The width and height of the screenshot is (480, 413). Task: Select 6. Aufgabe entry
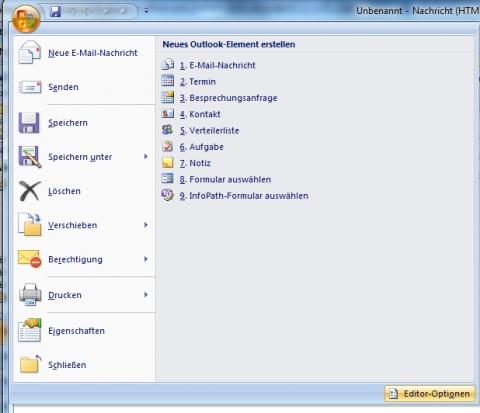point(202,147)
